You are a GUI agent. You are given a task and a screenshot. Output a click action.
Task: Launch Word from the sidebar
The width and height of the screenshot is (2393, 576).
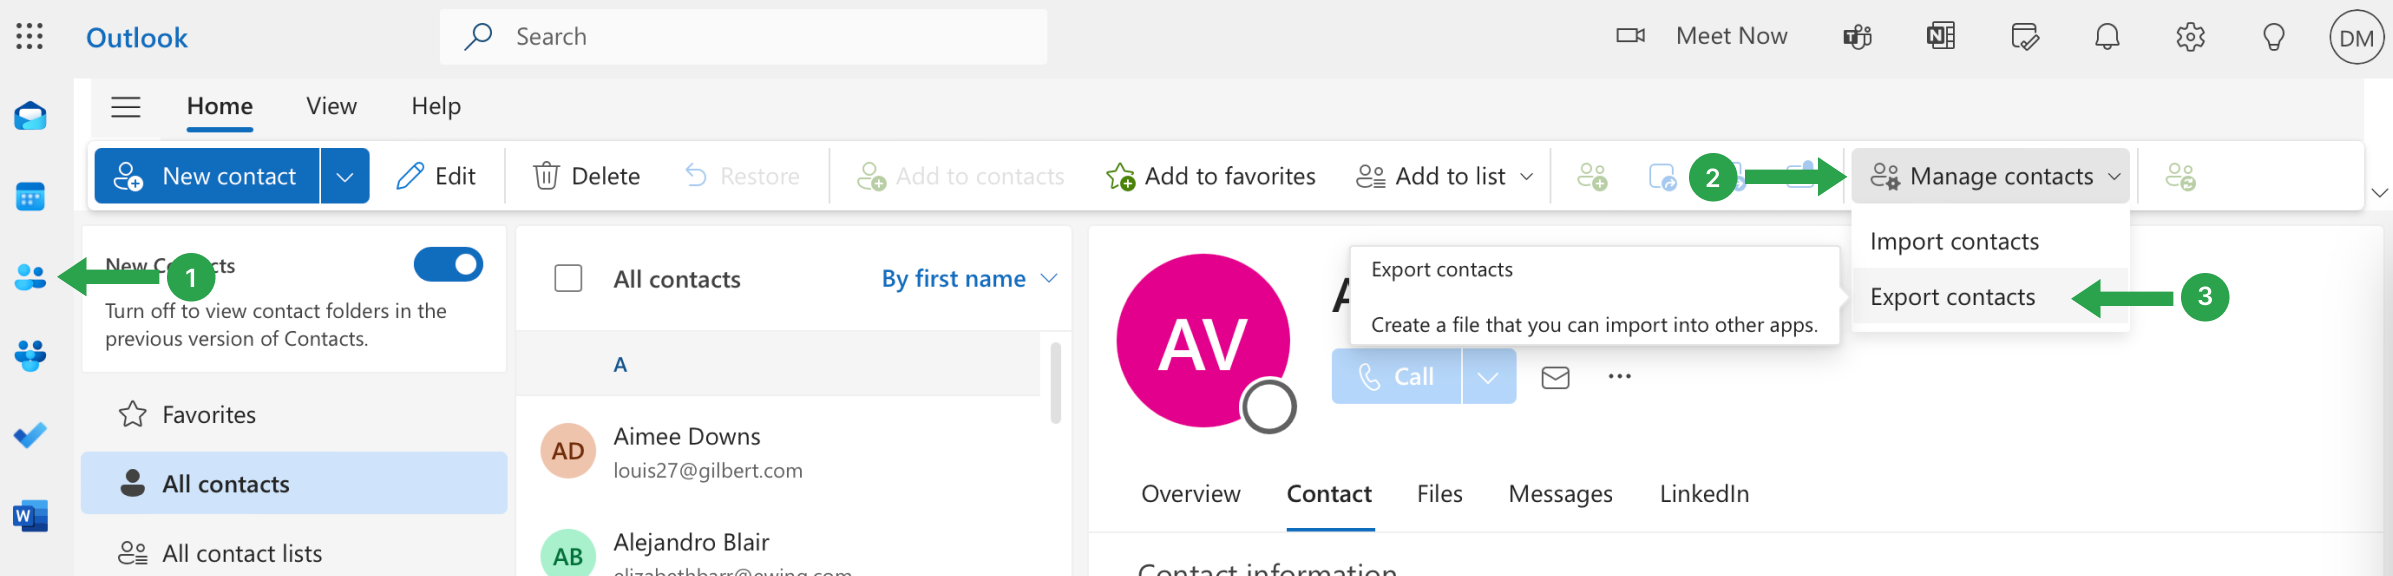[30, 516]
